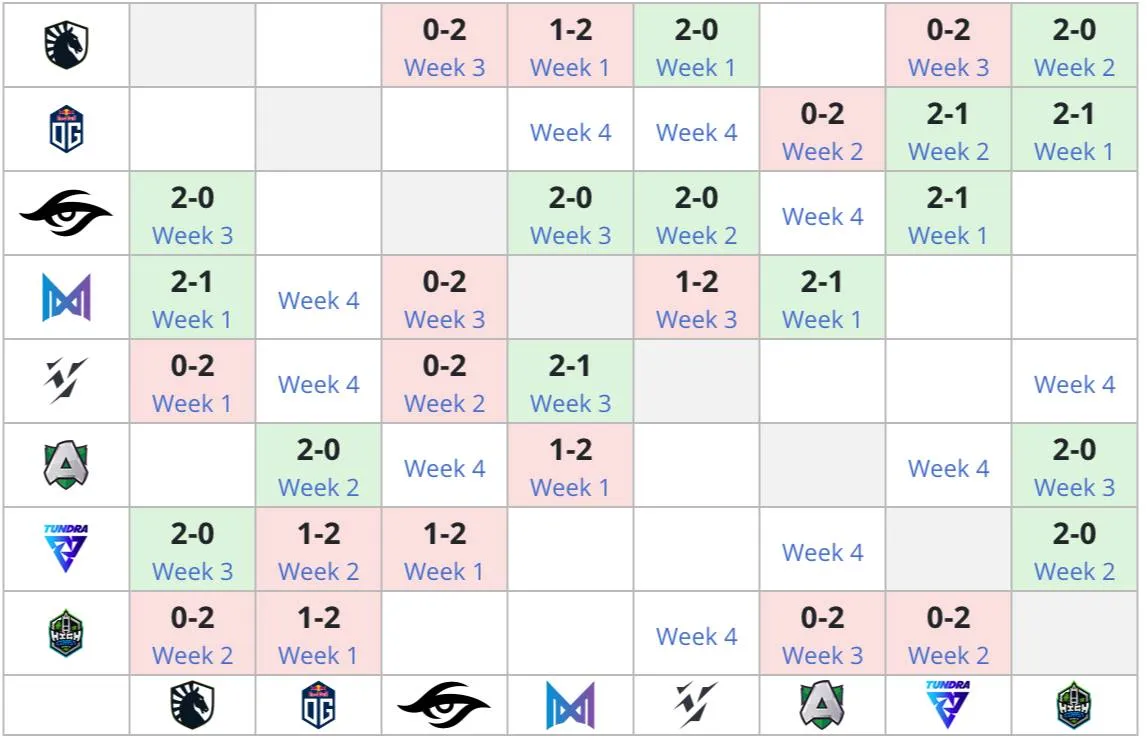Click the Team Liquid logo in the column footer
Viewport: 1147px width, 742px height.
[x=192, y=705]
